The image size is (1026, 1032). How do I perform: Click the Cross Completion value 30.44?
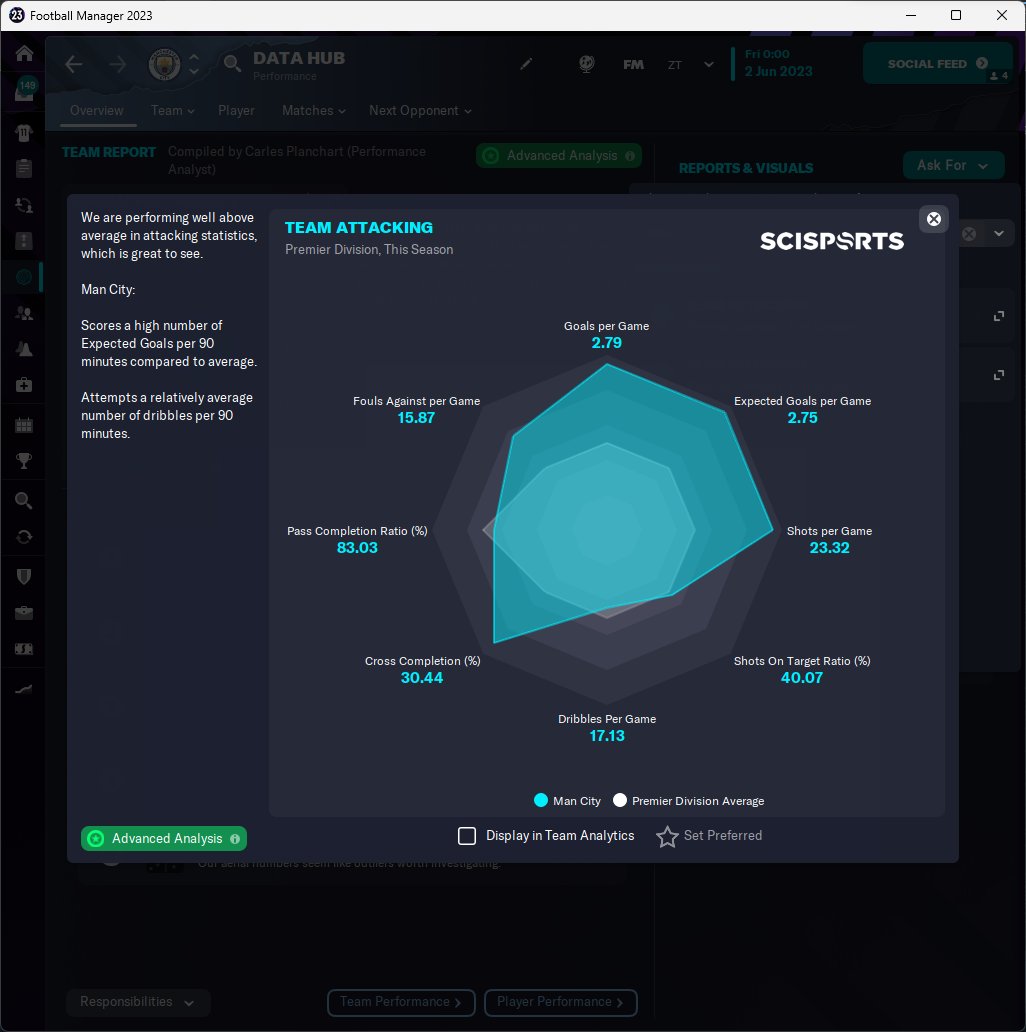point(422,678)
